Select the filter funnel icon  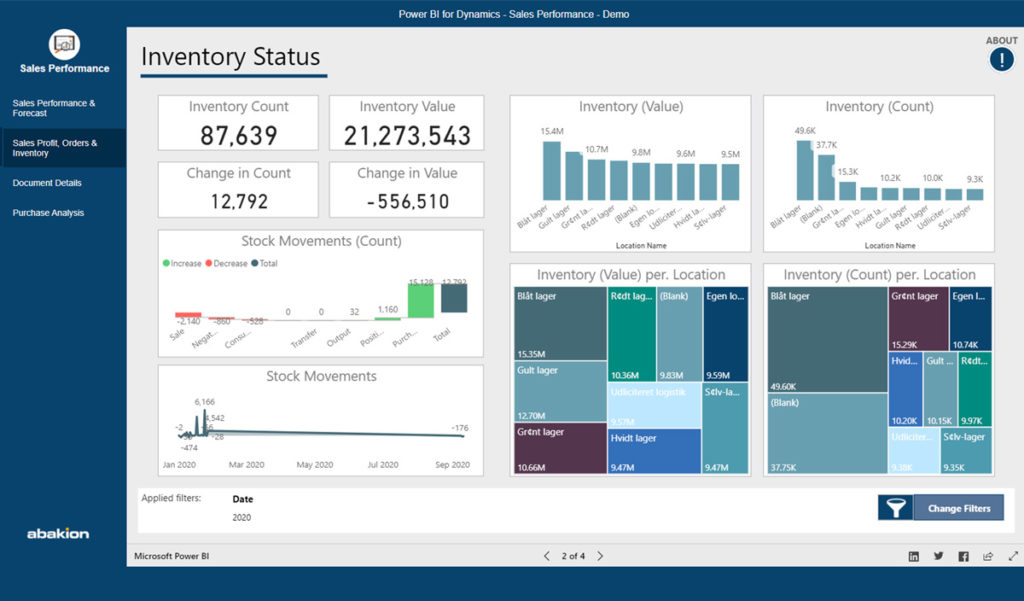point(895,507)
